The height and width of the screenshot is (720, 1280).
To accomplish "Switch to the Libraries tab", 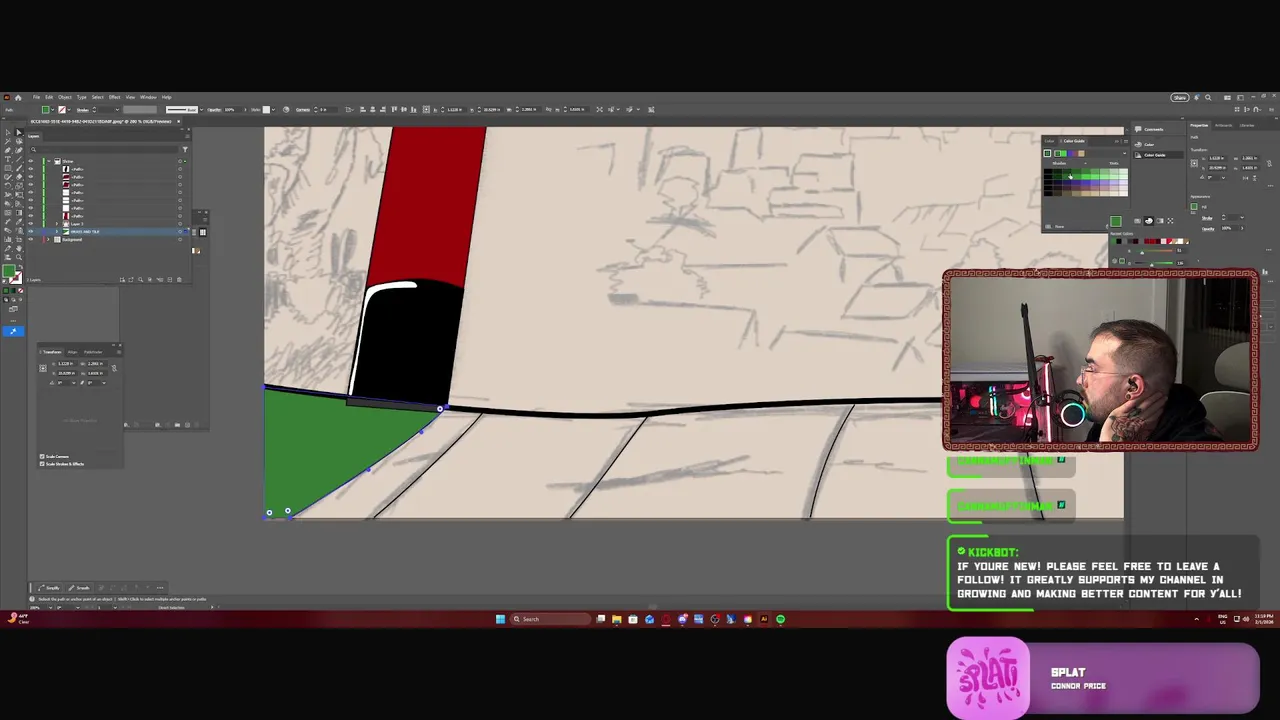I will point(1247,125).
